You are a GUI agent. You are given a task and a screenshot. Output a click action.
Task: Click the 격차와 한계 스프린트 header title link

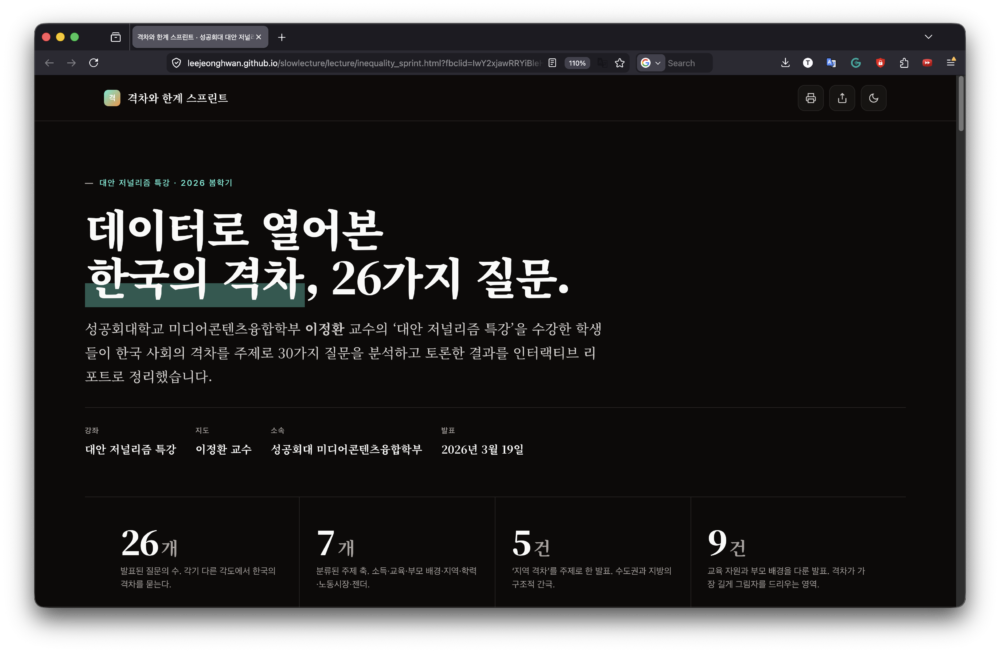pyautogui.click(x=178, y=98)
